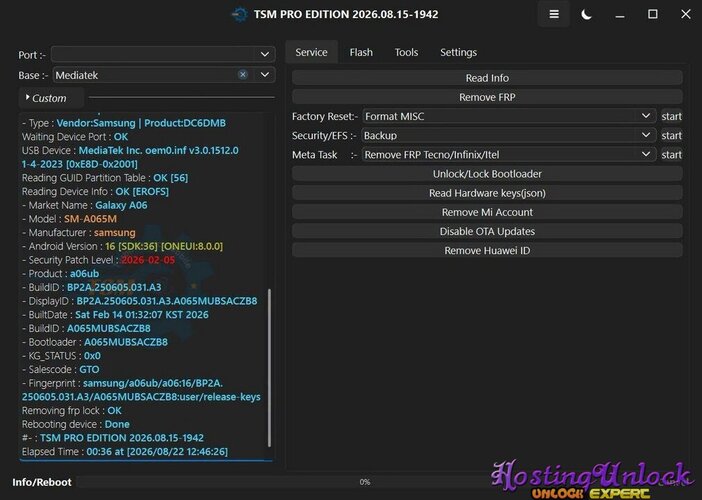Screen dimensions: 702x500
Task: Click the log panel vertical scrollbar
Action: click(x=269, y=367)
